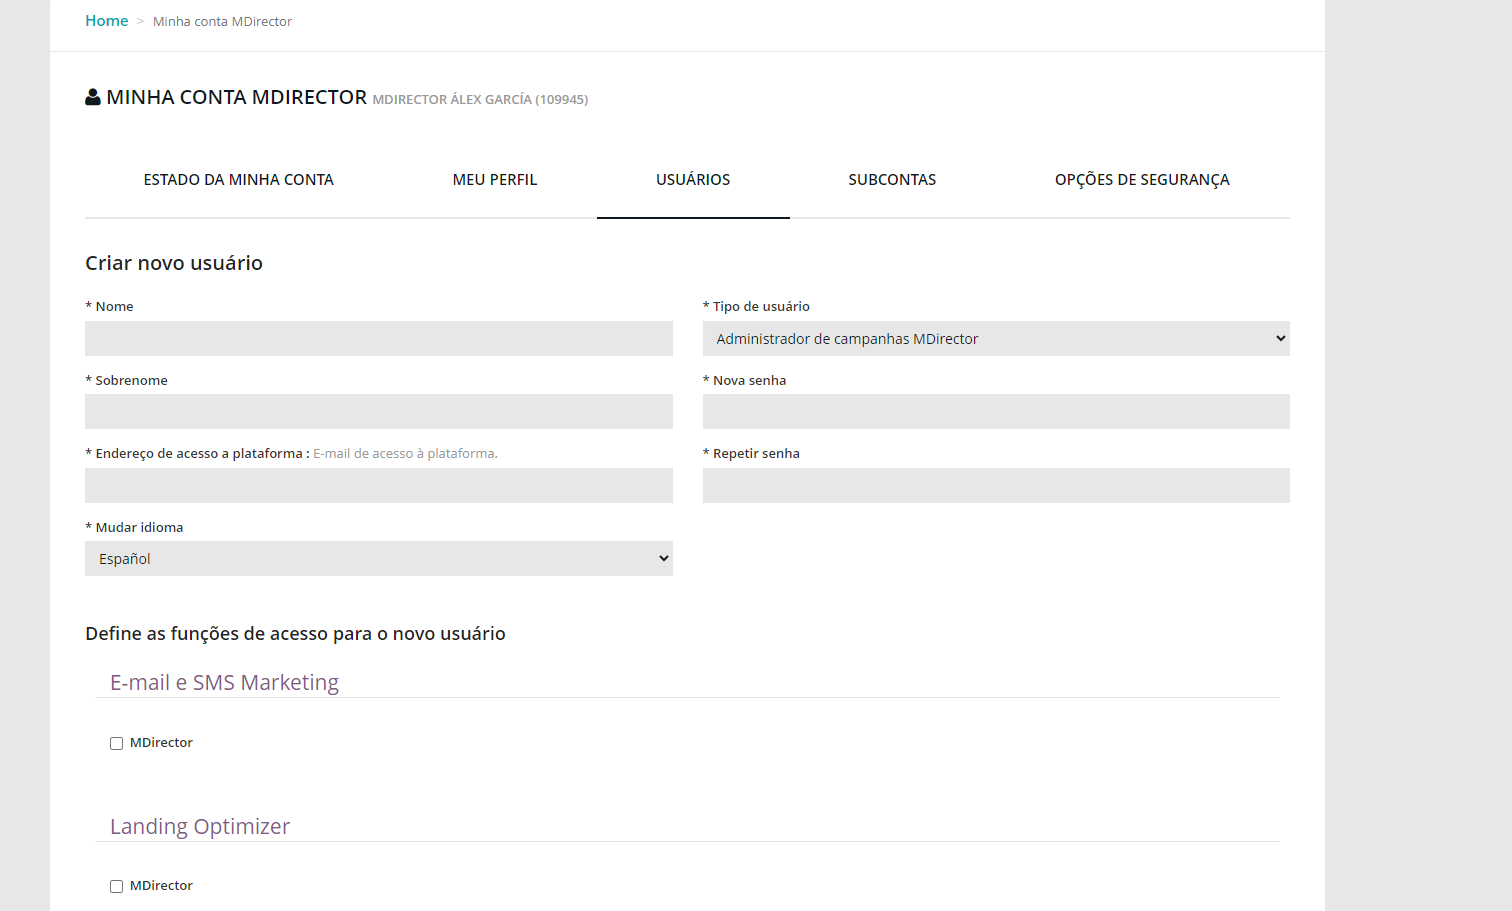Select the Usuários tab
This screenshot has height=911, width=1512.
pos(693,180)
